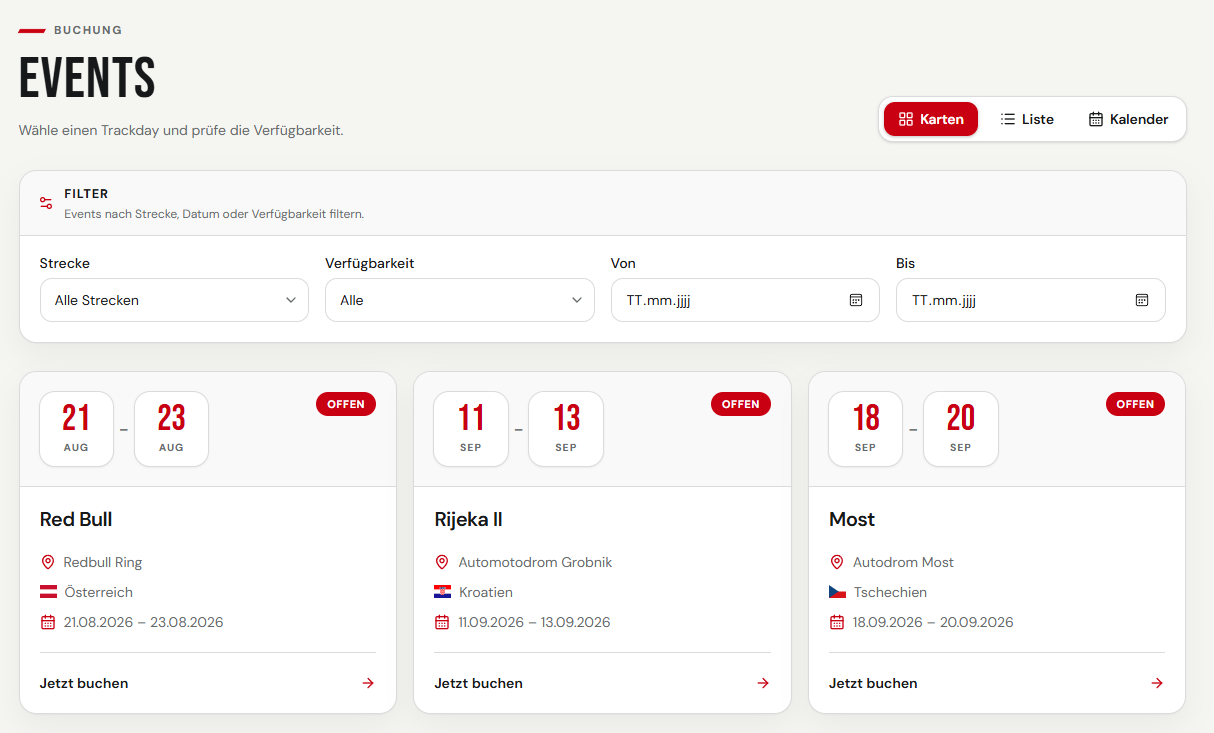Click the arrow icon on Rijeka II card
This screenshot has width=1214, height=733.
(x=763, y=683)
